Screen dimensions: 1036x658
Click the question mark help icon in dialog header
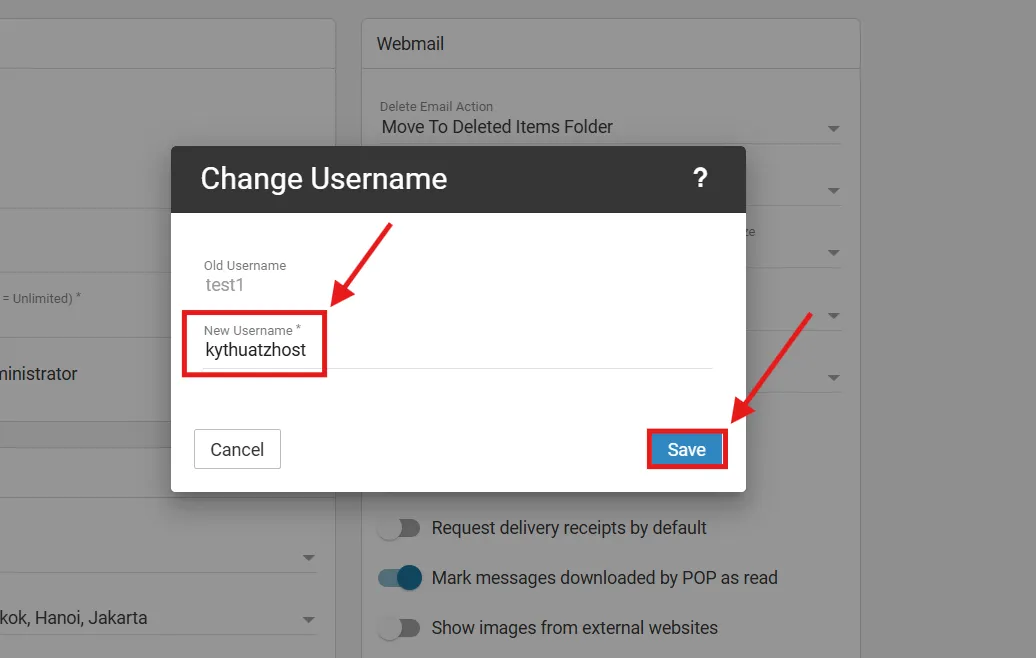pos(700,179)
